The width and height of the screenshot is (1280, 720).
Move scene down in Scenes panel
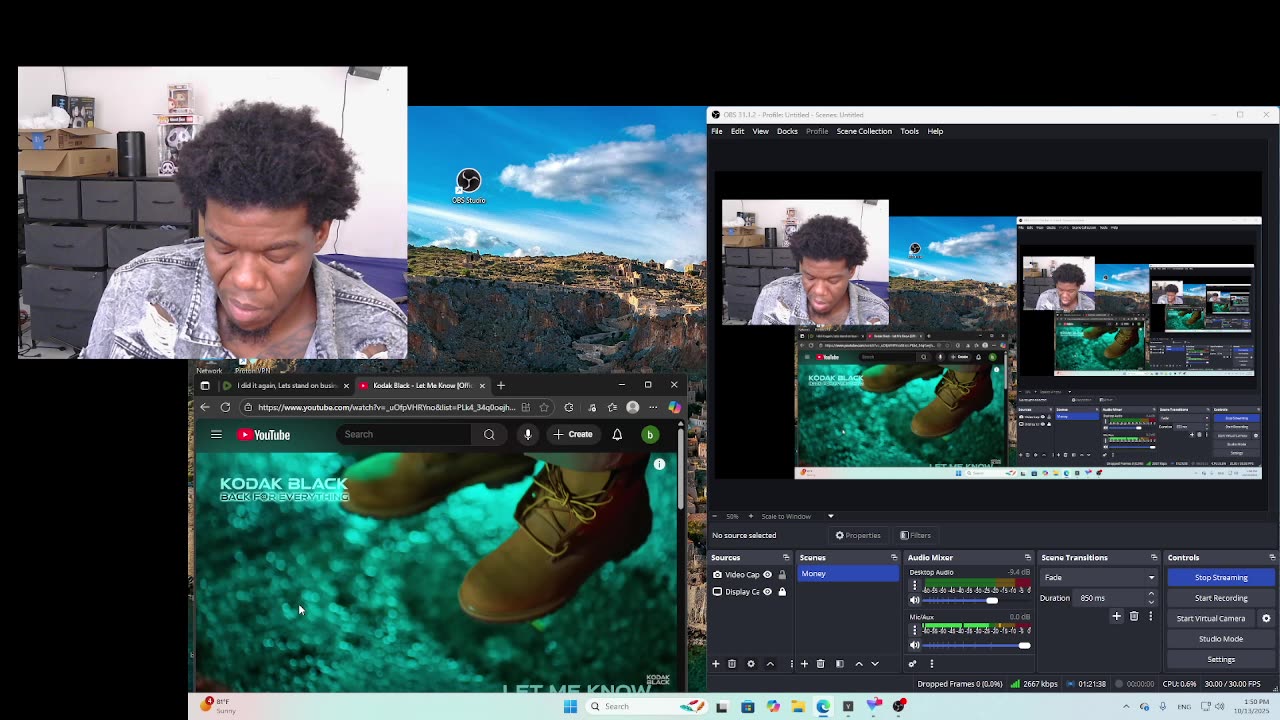pos(875,664)
